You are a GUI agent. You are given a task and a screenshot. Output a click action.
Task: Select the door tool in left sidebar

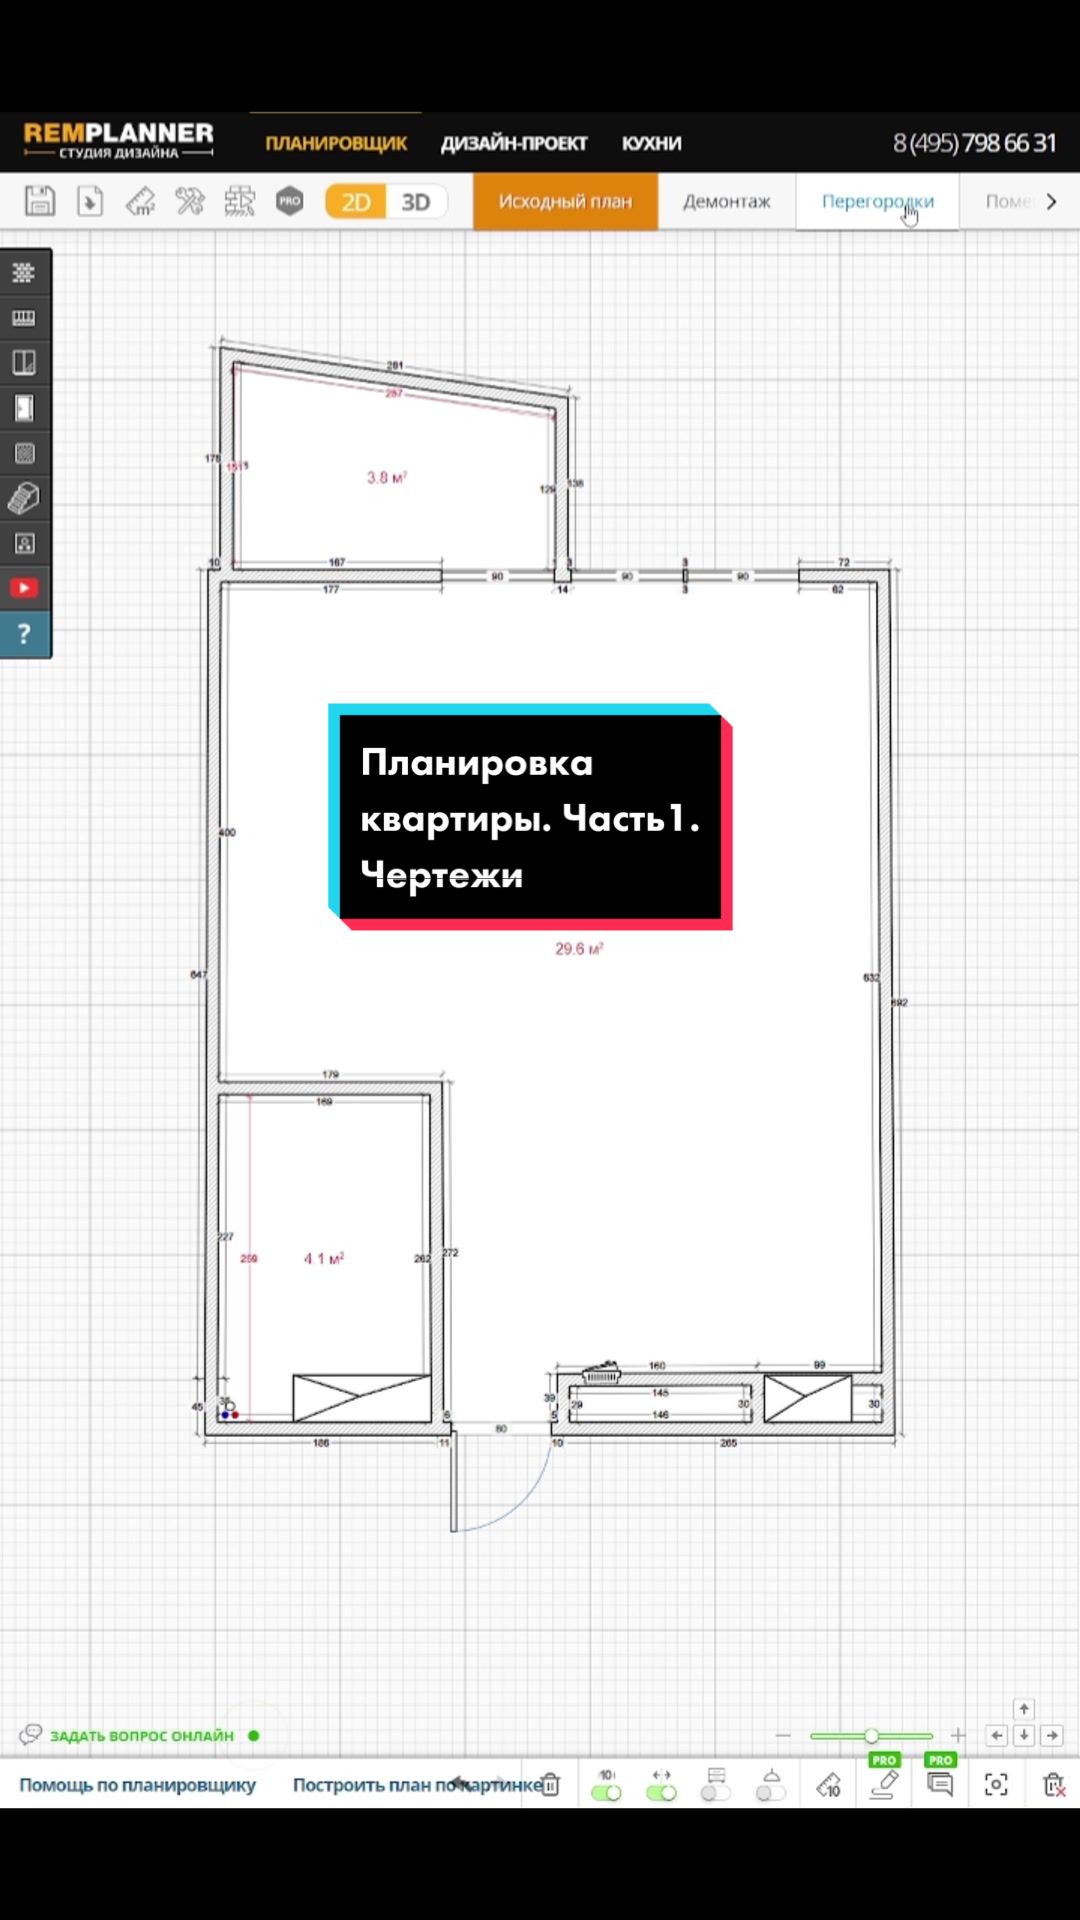[x=24, y=408]
